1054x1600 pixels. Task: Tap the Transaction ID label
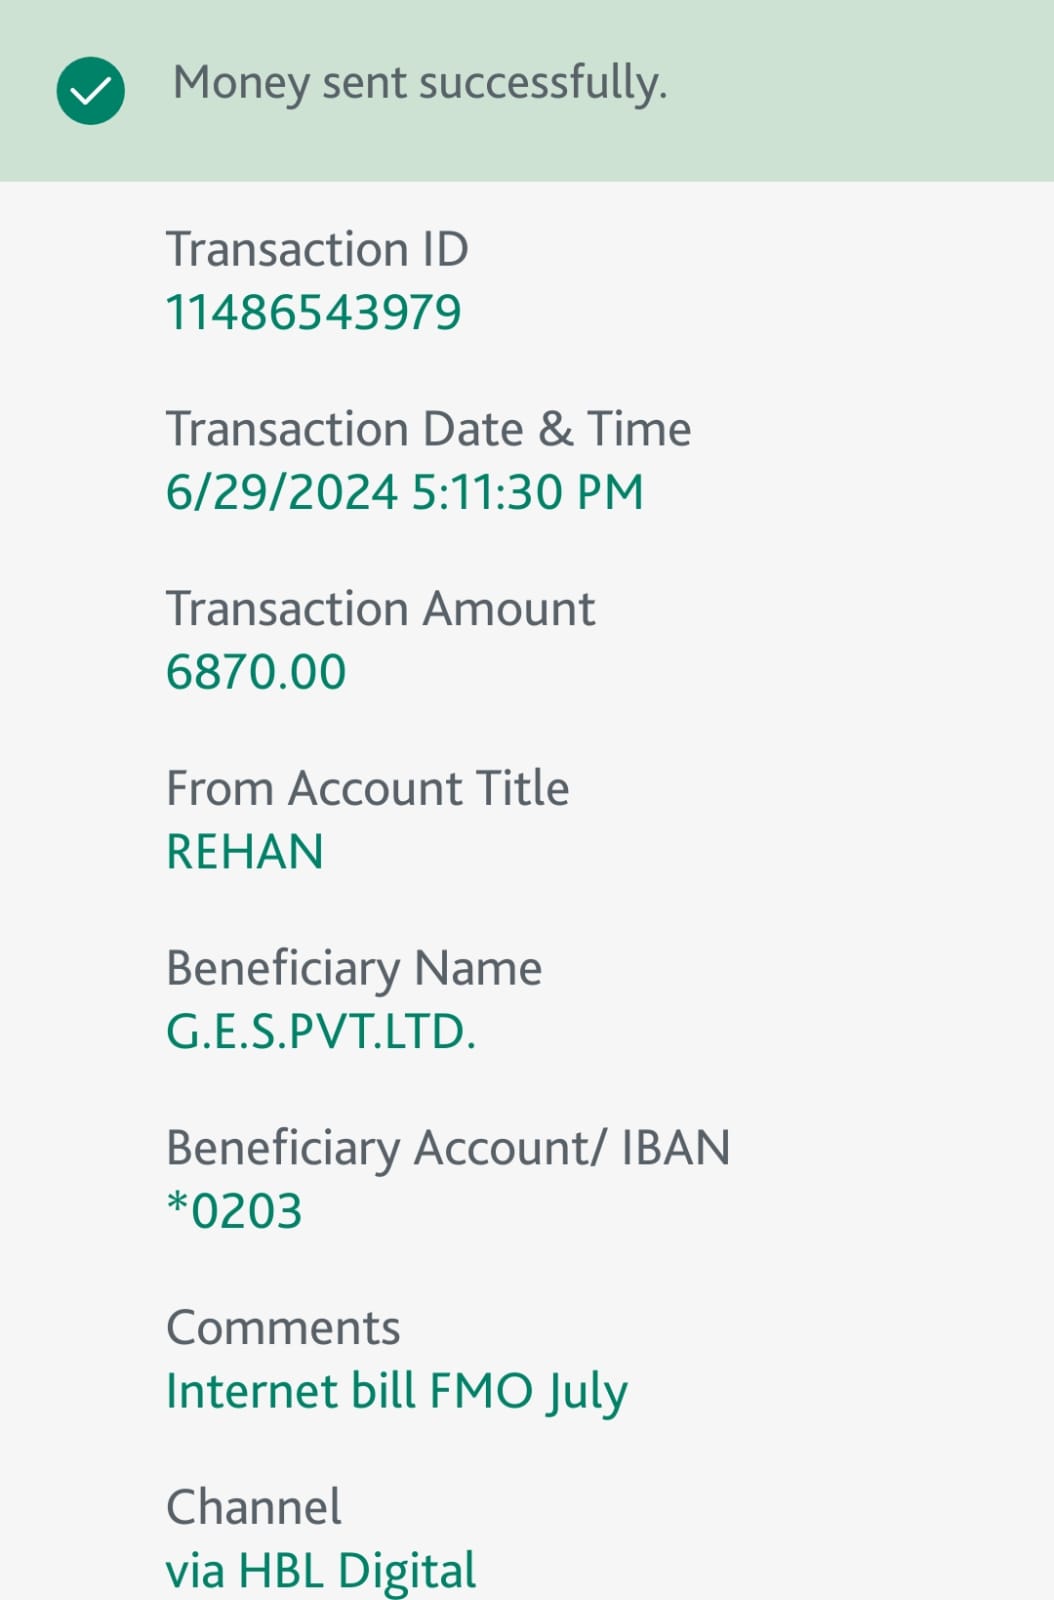tap(317, 249)
